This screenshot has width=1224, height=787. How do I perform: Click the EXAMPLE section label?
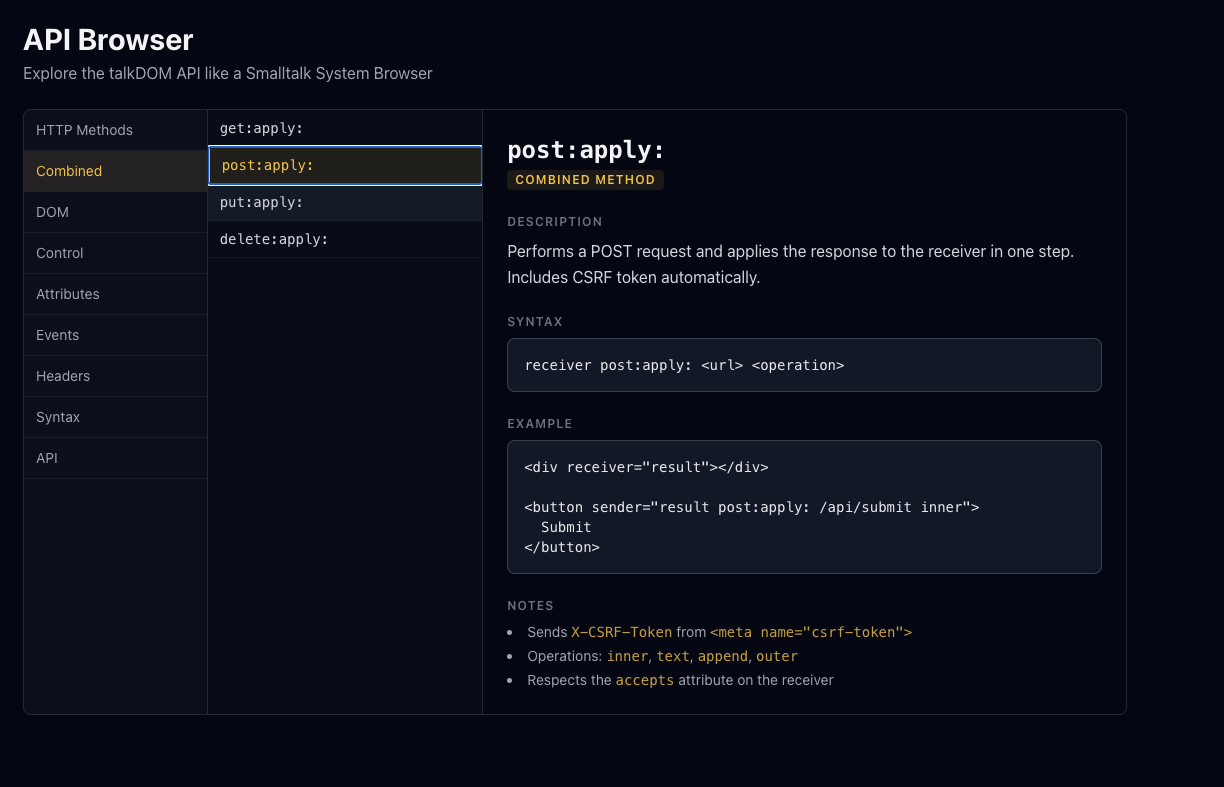(540, 424)
